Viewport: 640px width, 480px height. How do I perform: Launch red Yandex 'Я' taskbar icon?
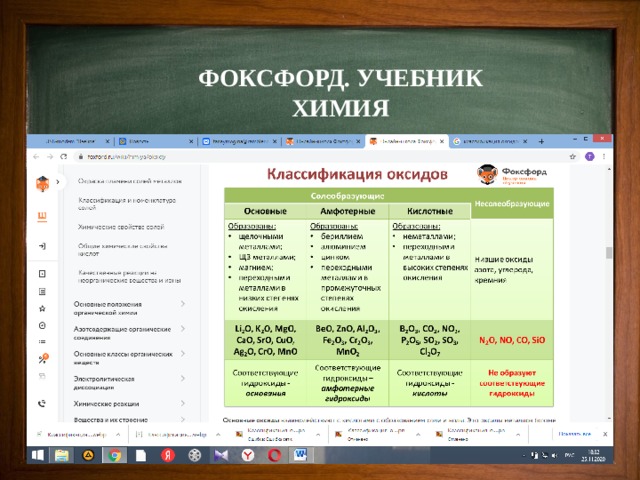point(168,455)
